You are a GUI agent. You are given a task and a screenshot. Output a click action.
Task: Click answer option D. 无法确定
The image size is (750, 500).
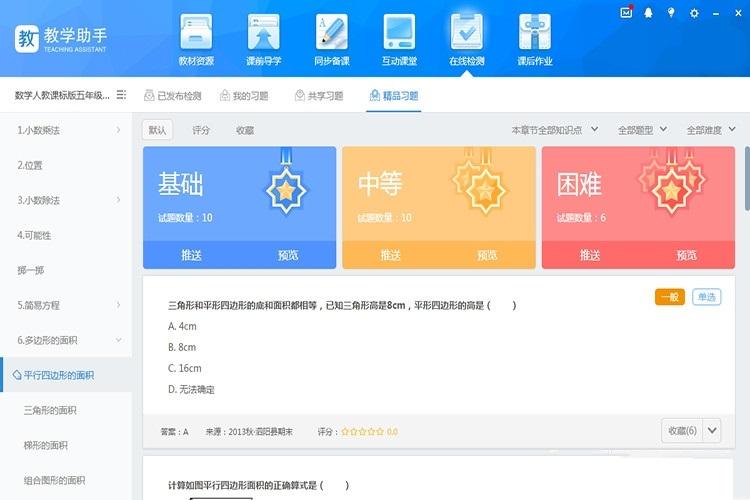tap(191, 389)
